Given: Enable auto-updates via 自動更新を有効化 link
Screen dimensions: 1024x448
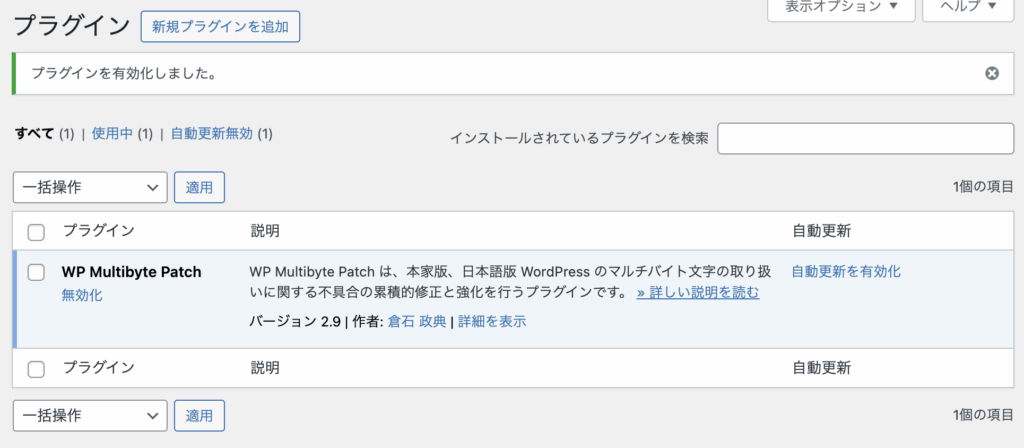Looking at the screenshot, I should [x=846, y=271].
